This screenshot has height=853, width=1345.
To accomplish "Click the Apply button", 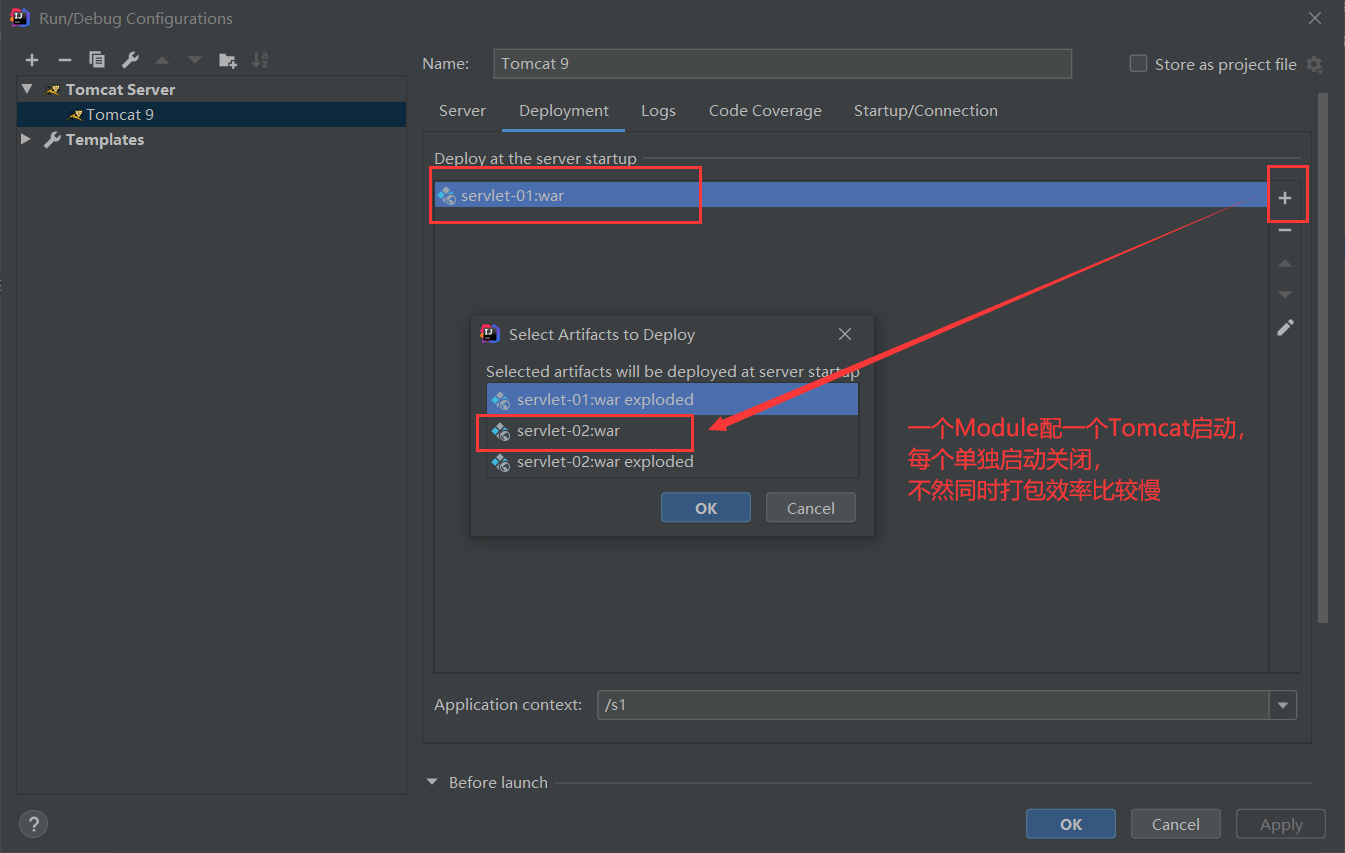I will pyautogui.click(x=1281, y=824).
